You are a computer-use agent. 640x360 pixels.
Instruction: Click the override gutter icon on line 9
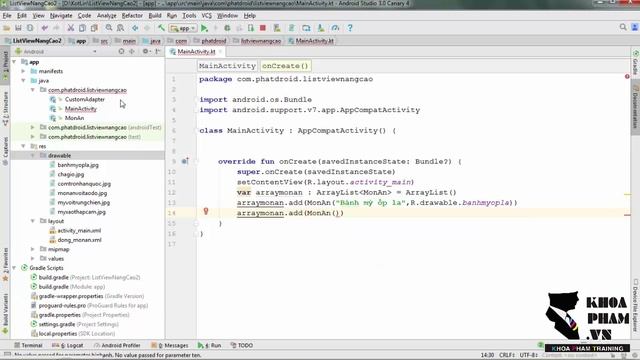point(185,161)
